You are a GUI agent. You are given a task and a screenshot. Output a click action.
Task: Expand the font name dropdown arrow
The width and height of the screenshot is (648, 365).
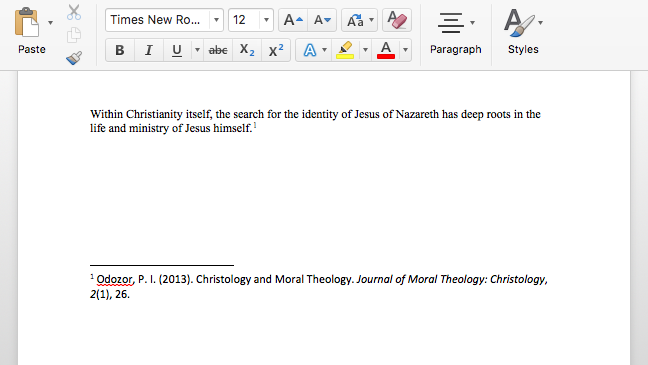216,20
